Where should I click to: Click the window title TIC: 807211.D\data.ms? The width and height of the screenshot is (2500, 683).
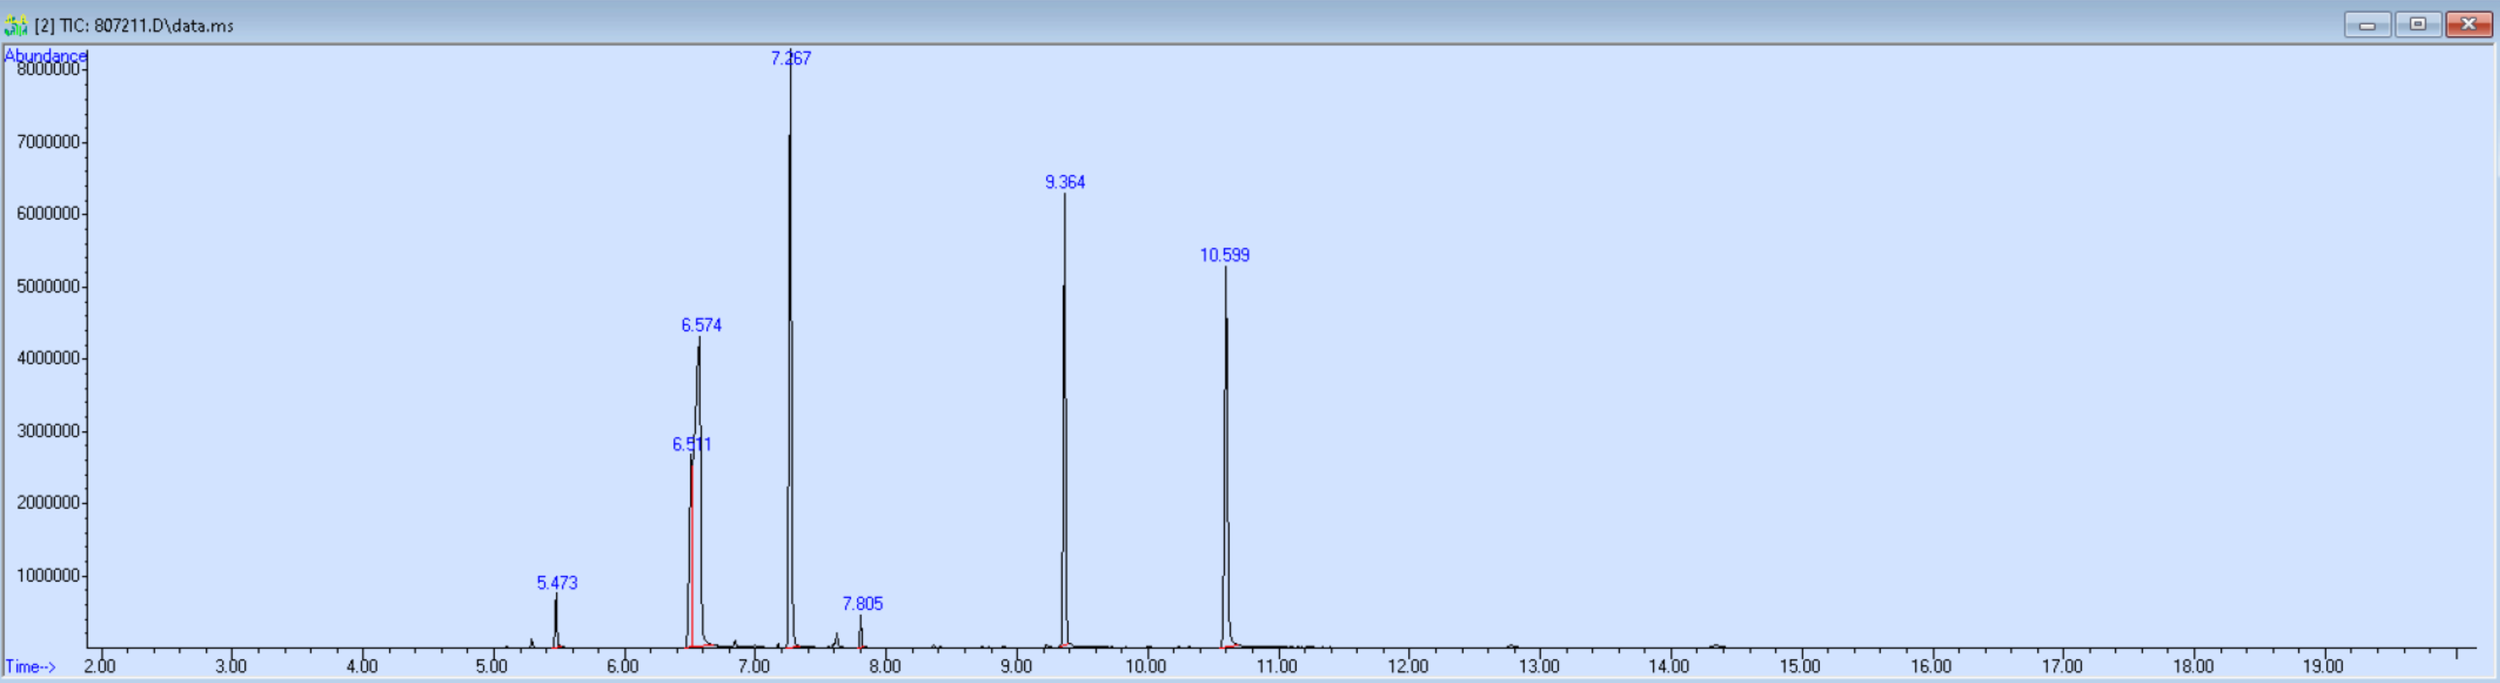click(134, 26)
